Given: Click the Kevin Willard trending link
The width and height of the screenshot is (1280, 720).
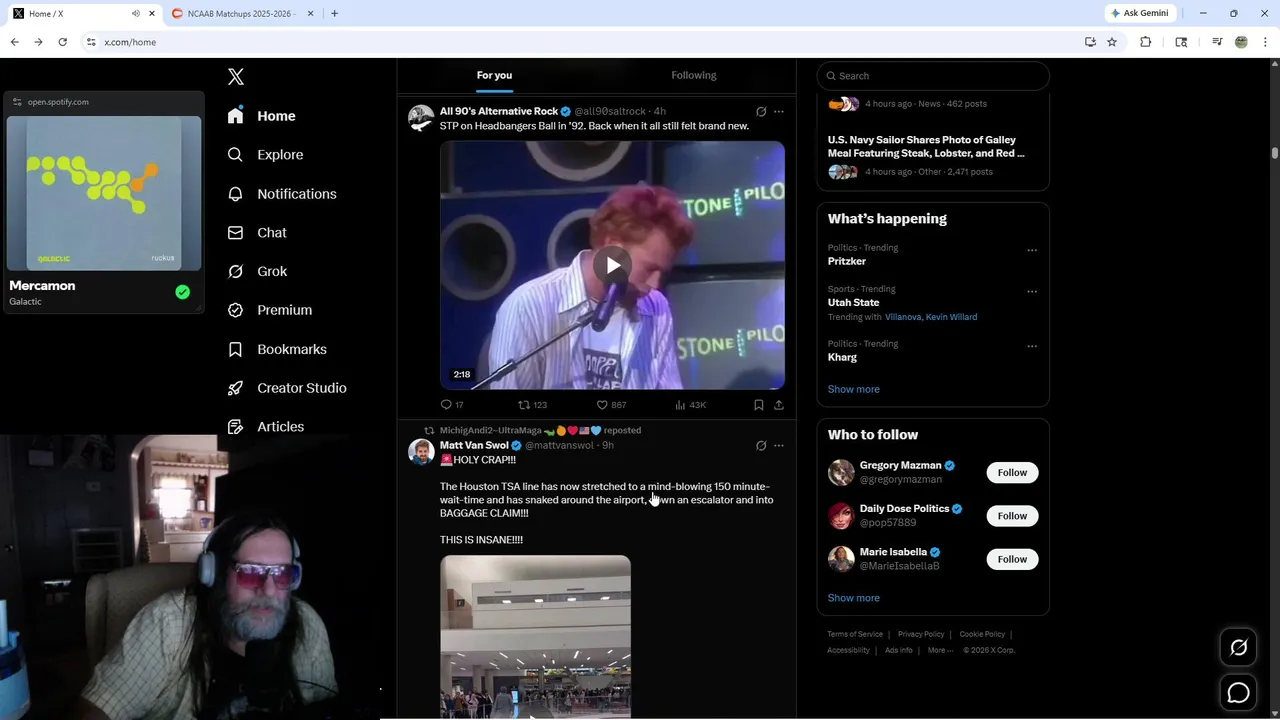Looking at the screenshot, I should 951,317.
